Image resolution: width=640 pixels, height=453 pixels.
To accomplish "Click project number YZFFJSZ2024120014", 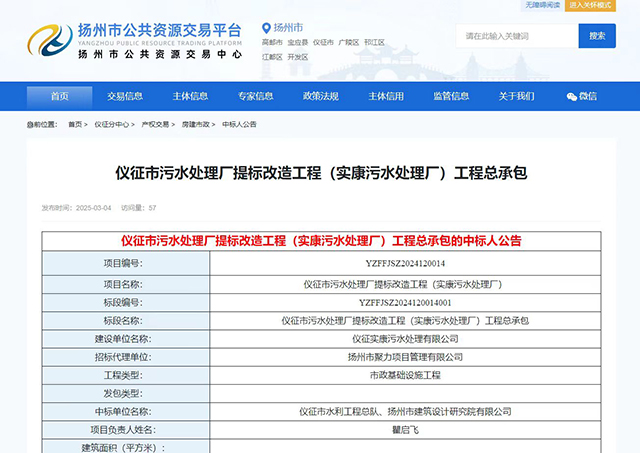I will pos(405,264).
